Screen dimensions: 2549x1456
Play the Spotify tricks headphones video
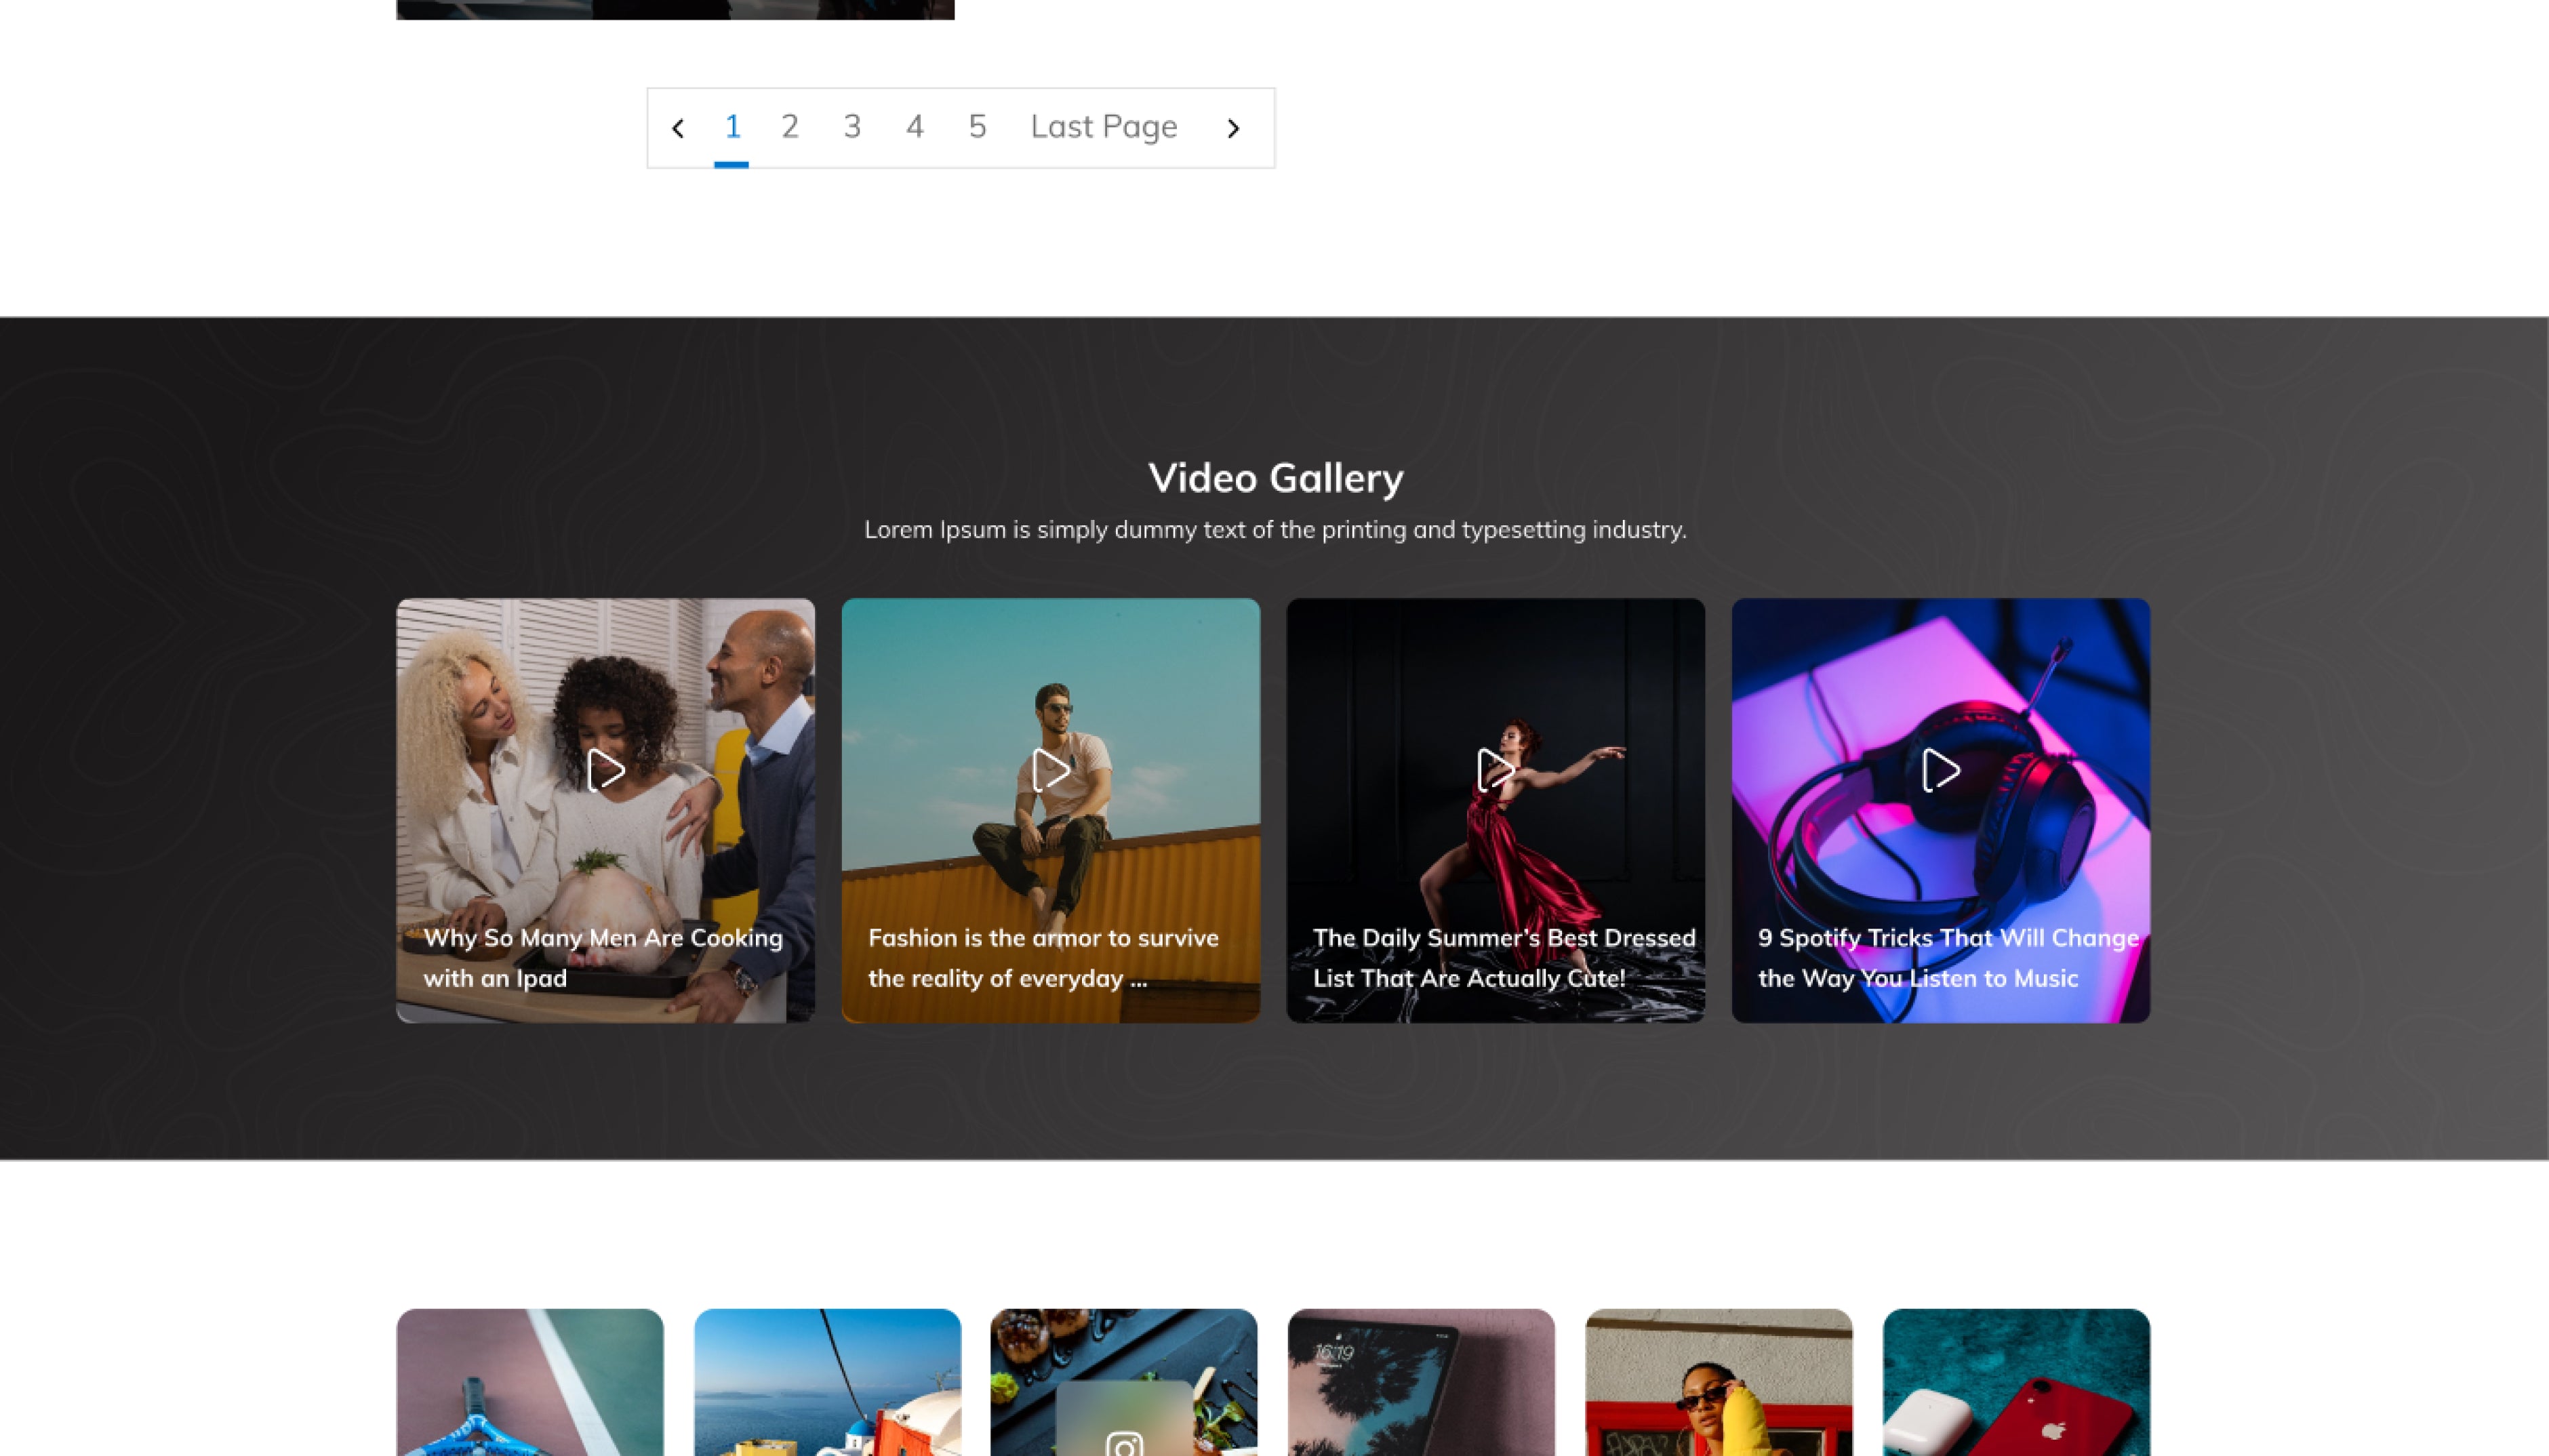[x=1940, y=770]
